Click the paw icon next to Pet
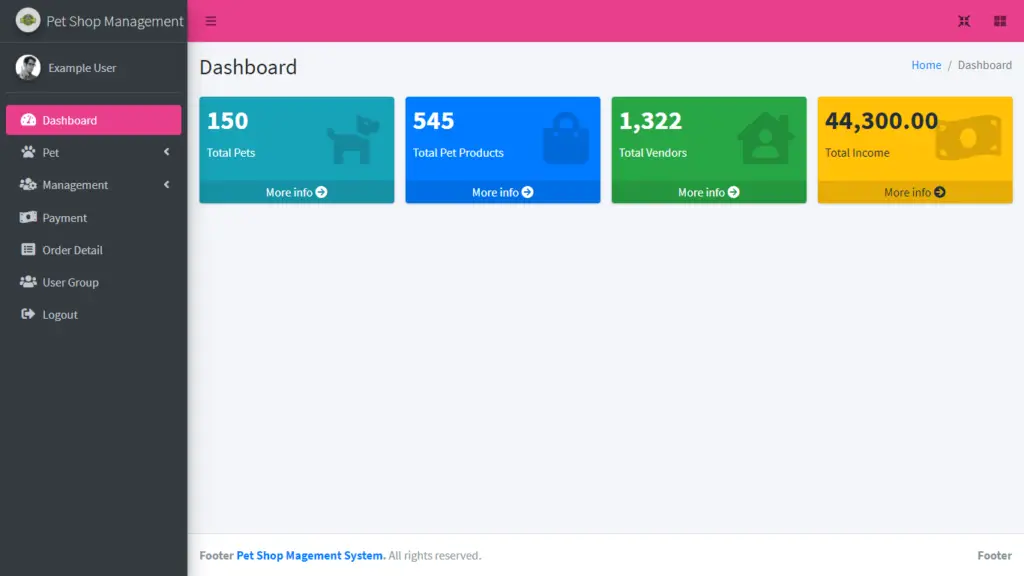1024x576 pixels. pos(28,152)
